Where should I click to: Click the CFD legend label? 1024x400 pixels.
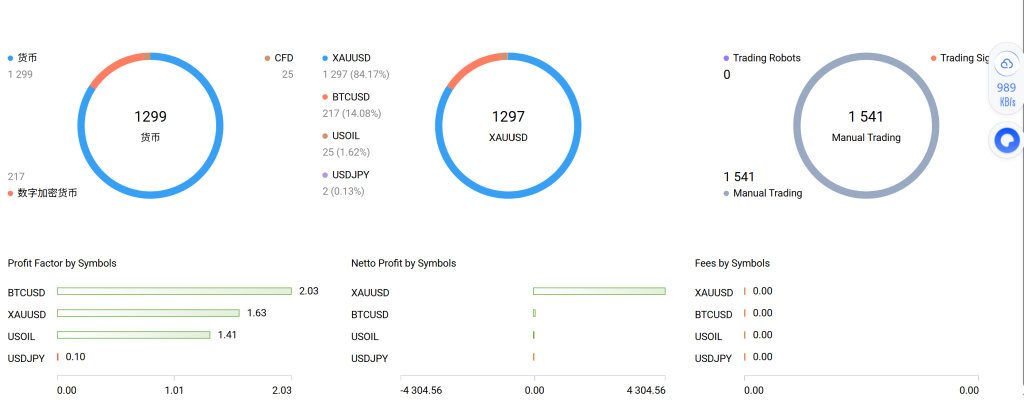coord(283,58)
